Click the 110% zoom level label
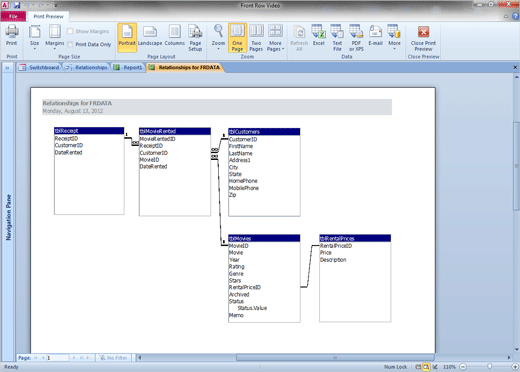This screenshot has height=372, width=520. (449, 367)
